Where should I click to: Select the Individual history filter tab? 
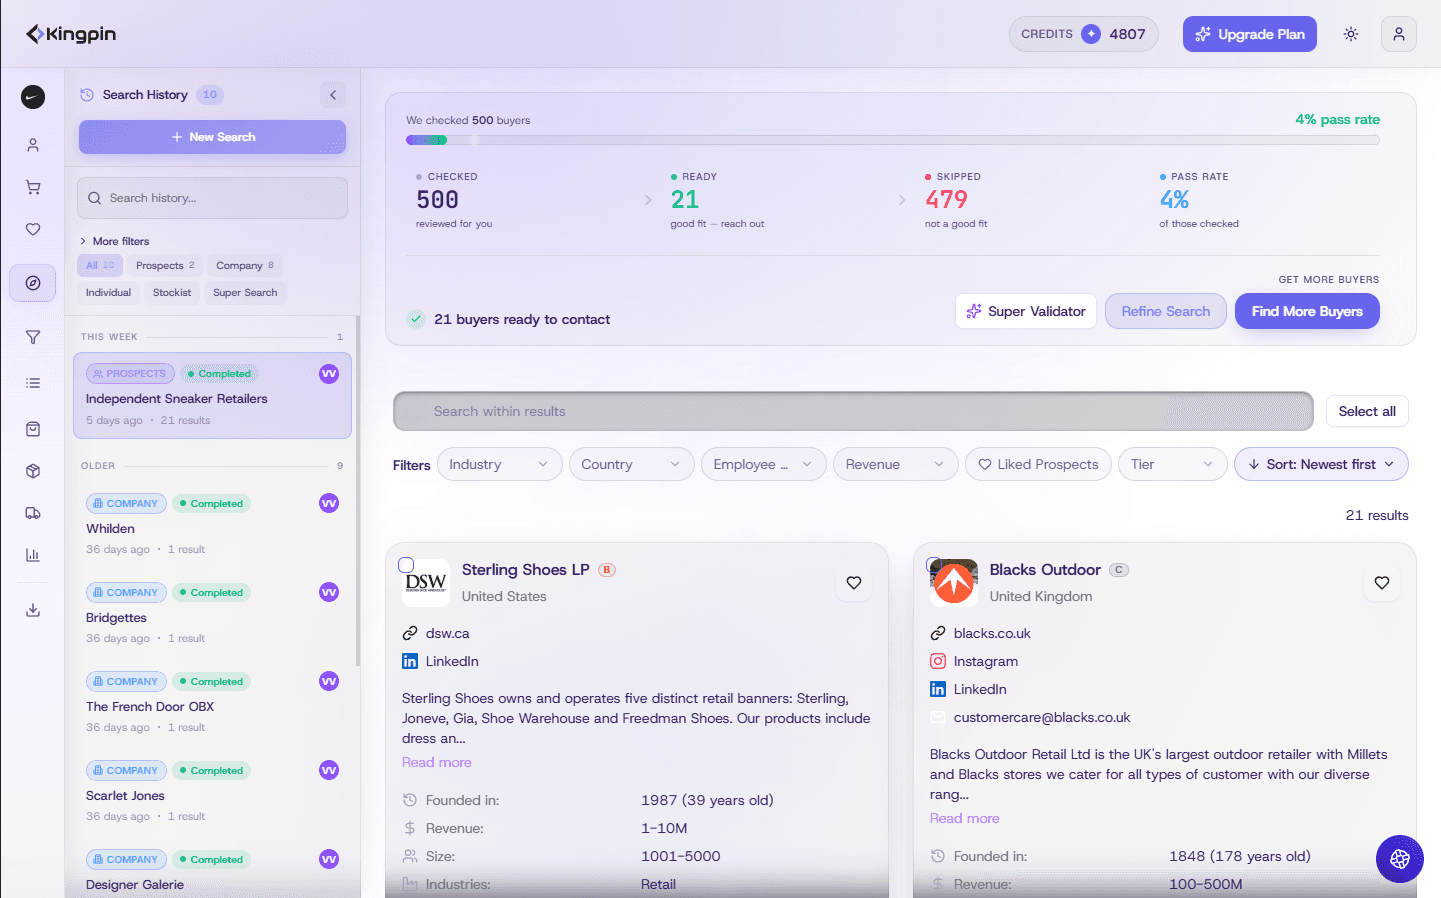click(108, 292)
